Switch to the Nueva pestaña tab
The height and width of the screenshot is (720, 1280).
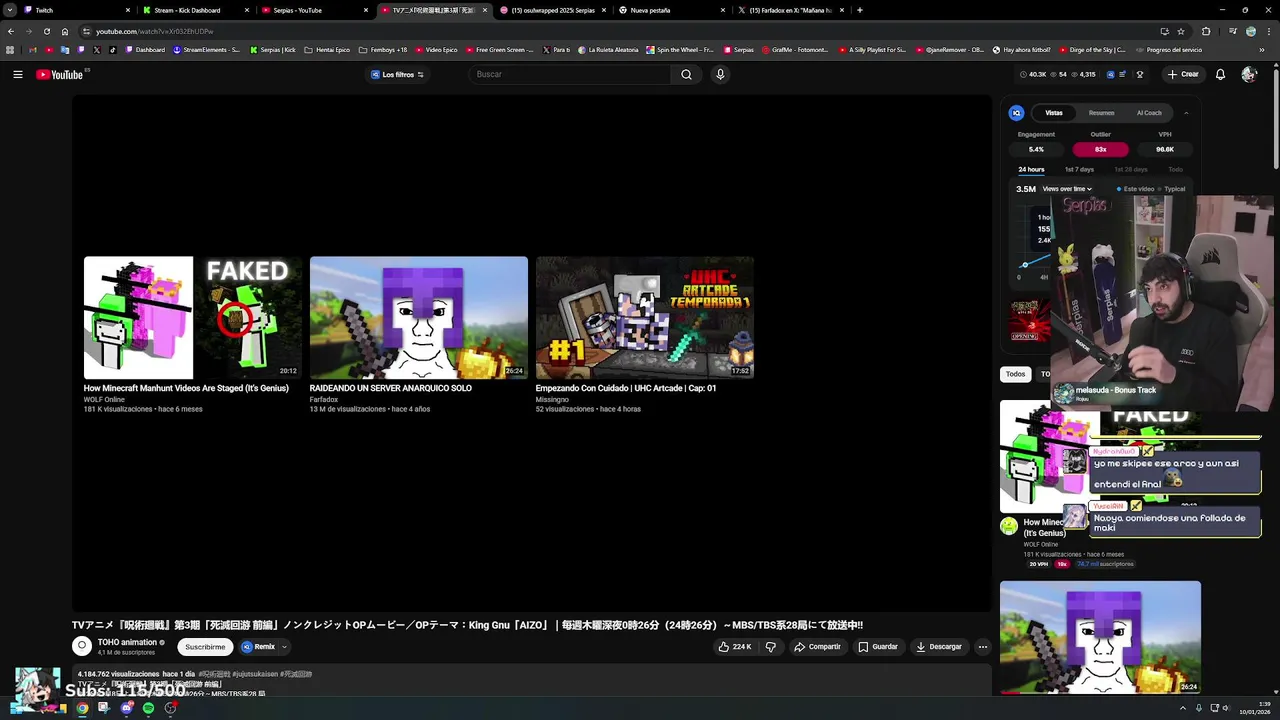(670, 10)
